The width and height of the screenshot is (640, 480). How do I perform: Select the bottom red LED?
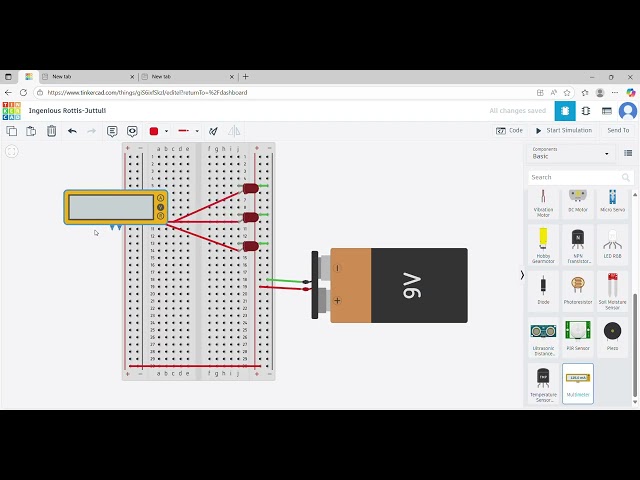point(251,246)
